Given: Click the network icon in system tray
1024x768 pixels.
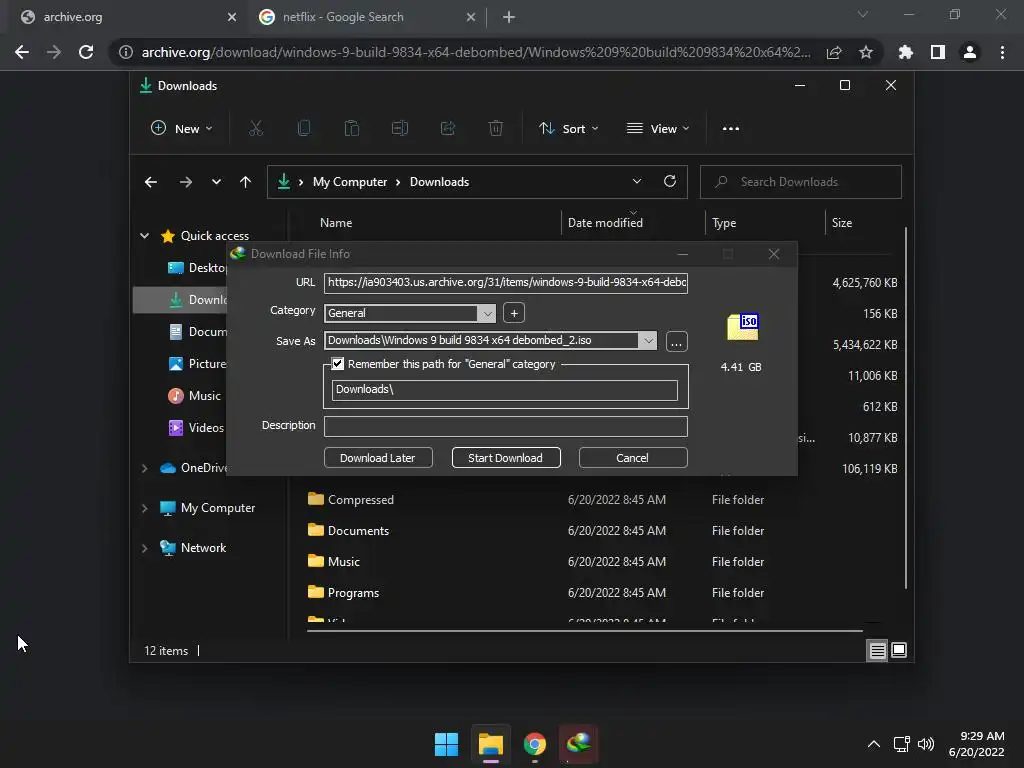Looking at the screenshot, I should tap(902, 744).
